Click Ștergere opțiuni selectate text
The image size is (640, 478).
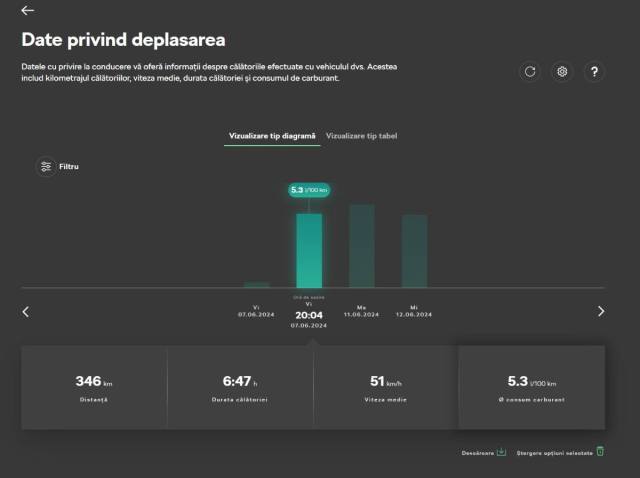(554, 452)
